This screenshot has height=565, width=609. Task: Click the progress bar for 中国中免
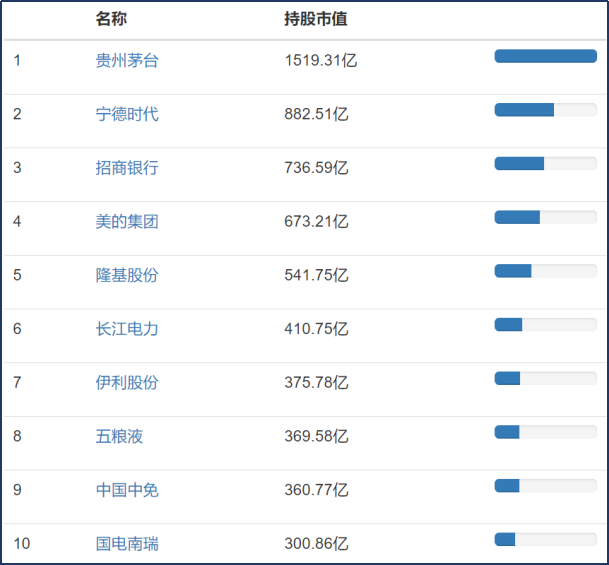pyautogui.click(x=546, y=485)
